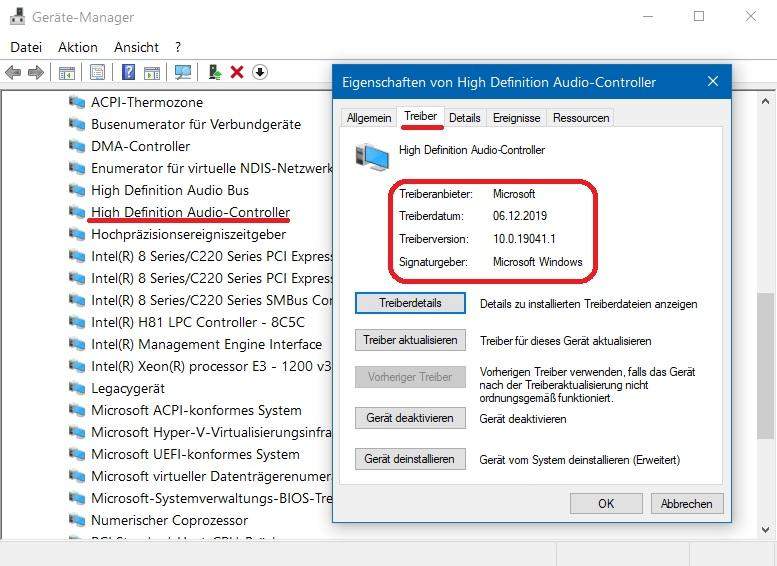The width and height of the screenshot is (777, 566).
Task: Select Enumerator für virtuelle NDIS-Netzwerk entry
Action: [x=212, y=169]
